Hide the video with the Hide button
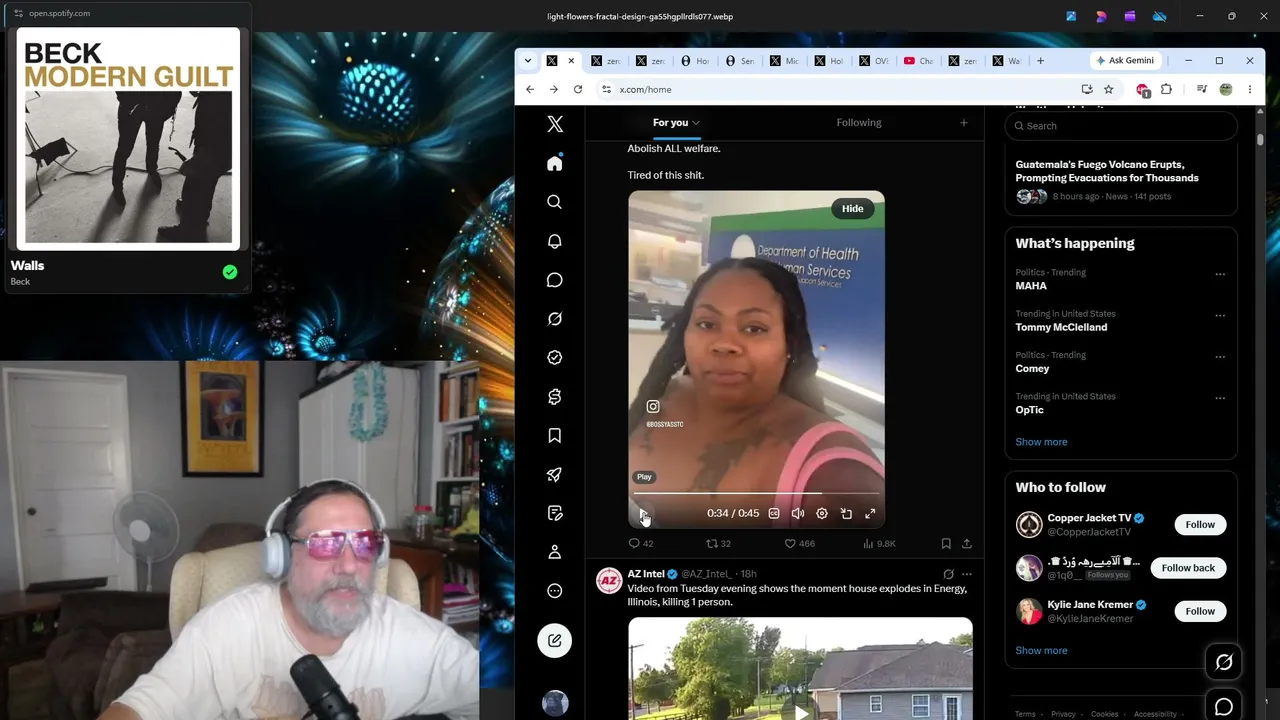Image resolution: width=1280 pixels, height=720 pixels. click(x=853, y=208)
